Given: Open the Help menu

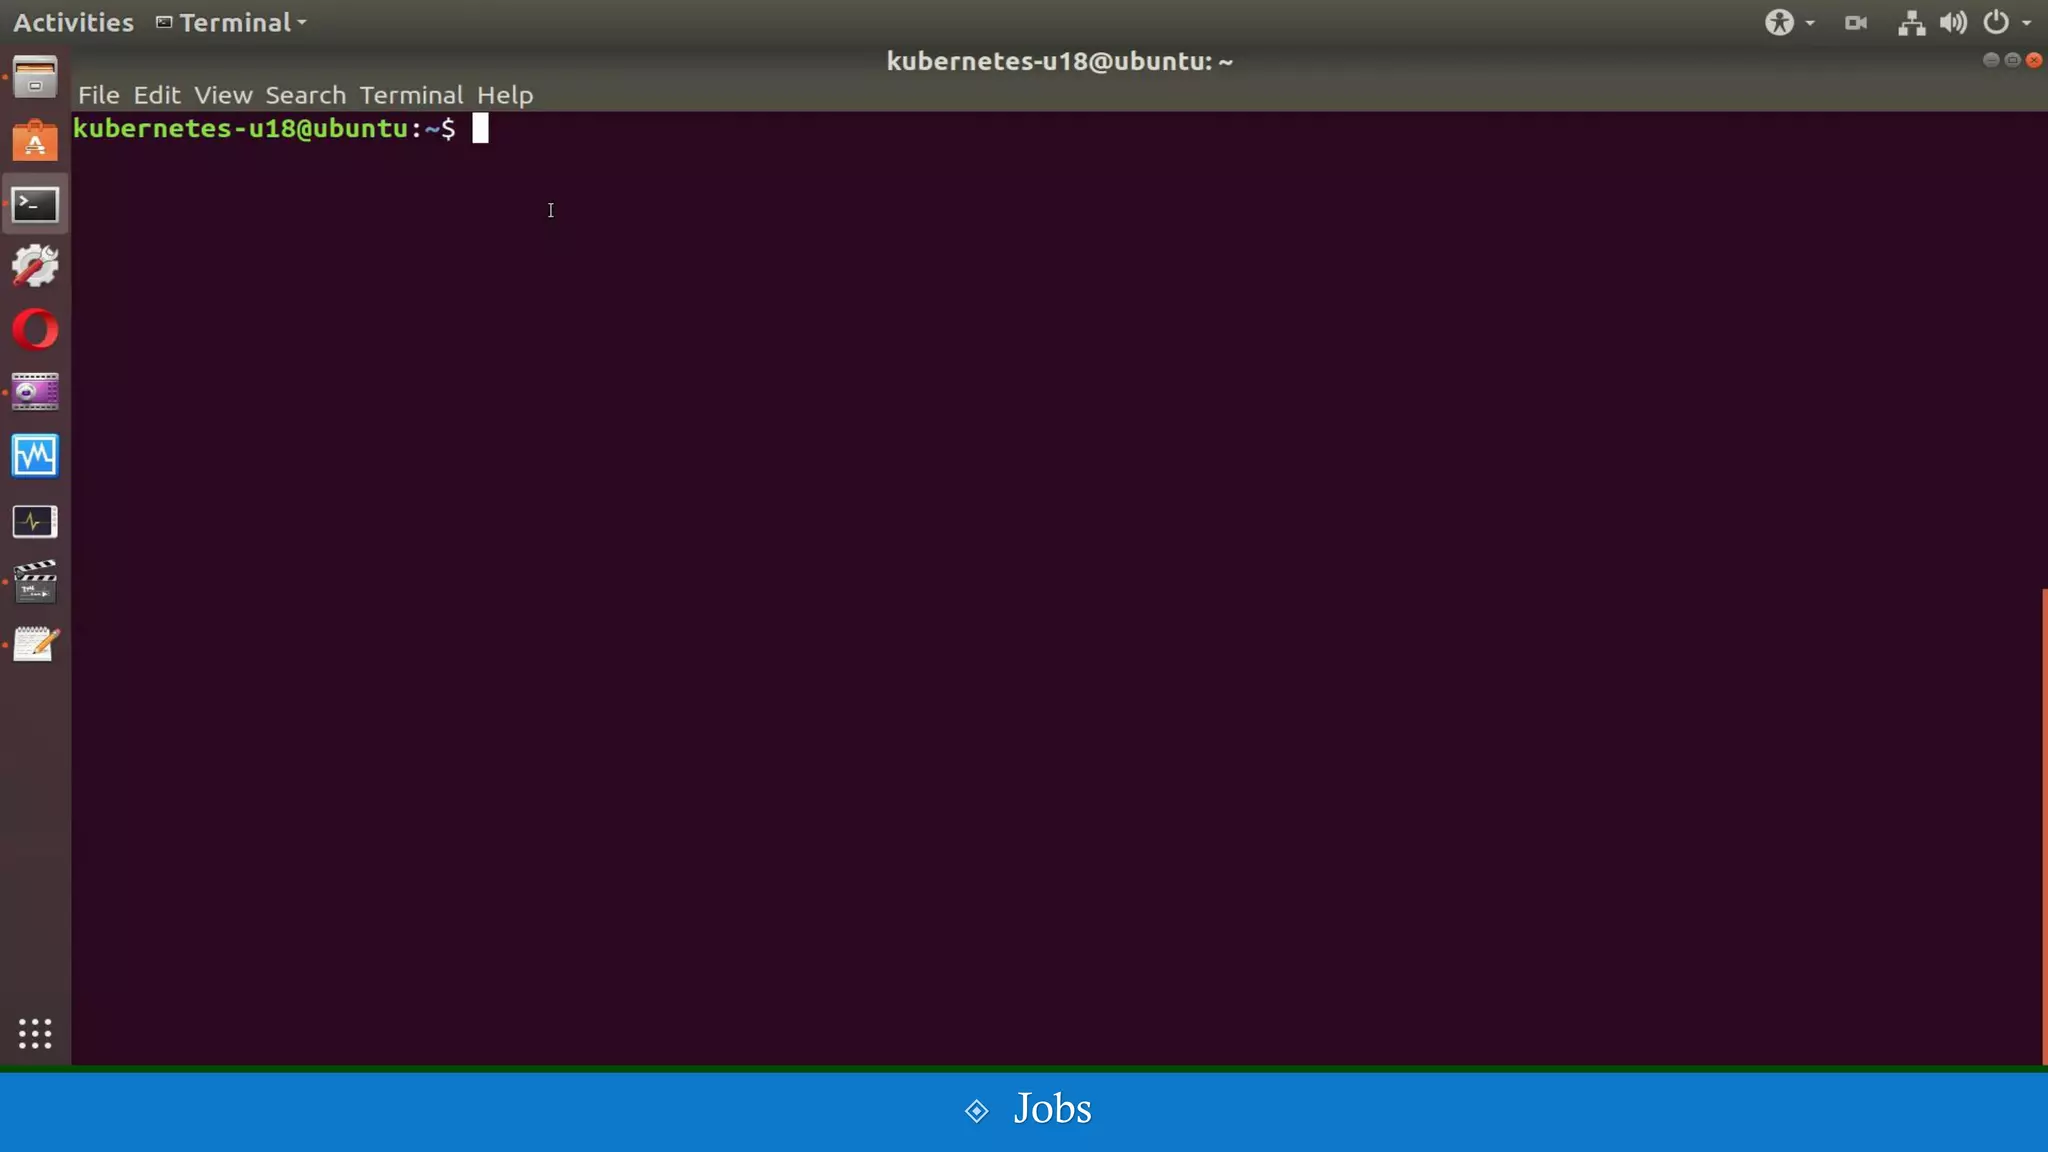Looking at the screenshot, I should 504,95.
